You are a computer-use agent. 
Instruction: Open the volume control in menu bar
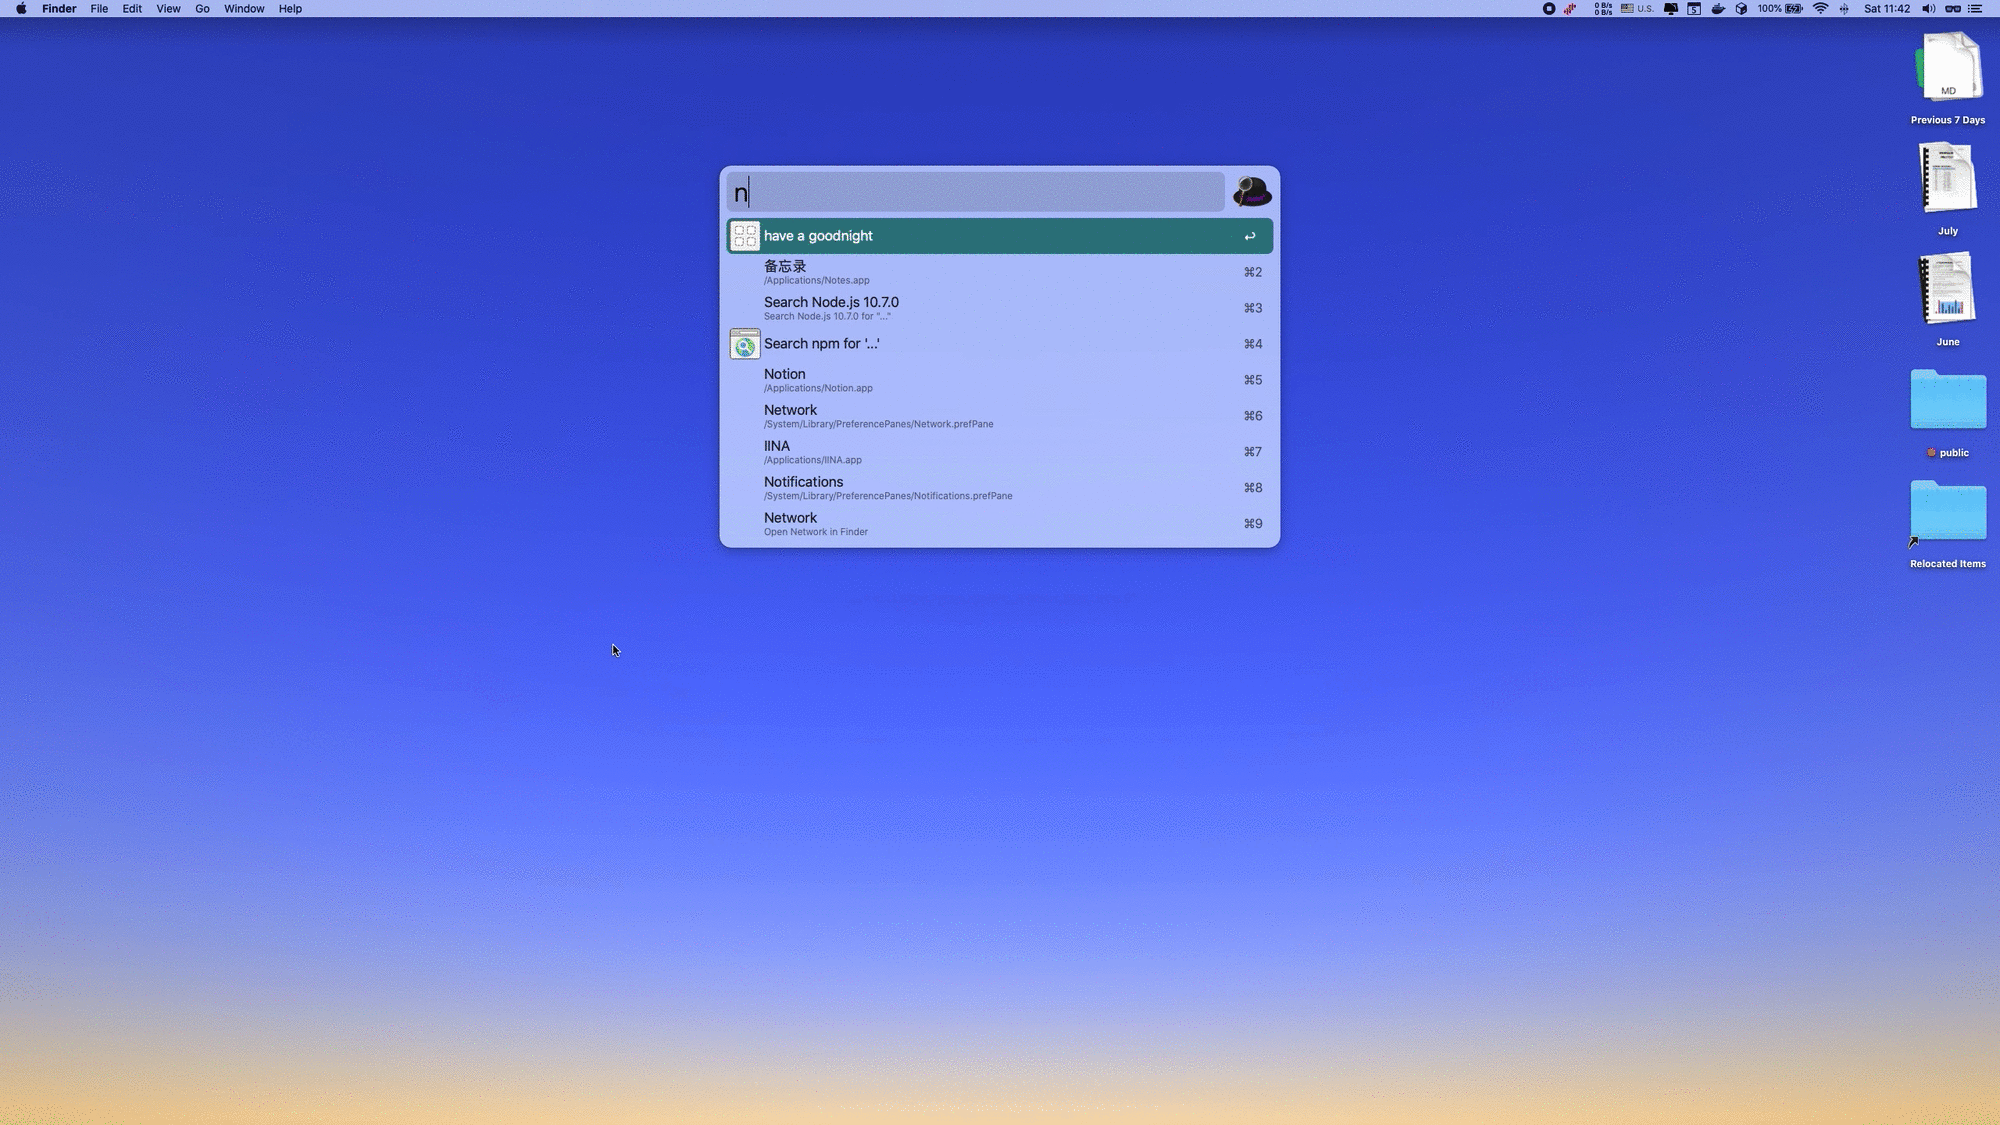click(1928, 9)
